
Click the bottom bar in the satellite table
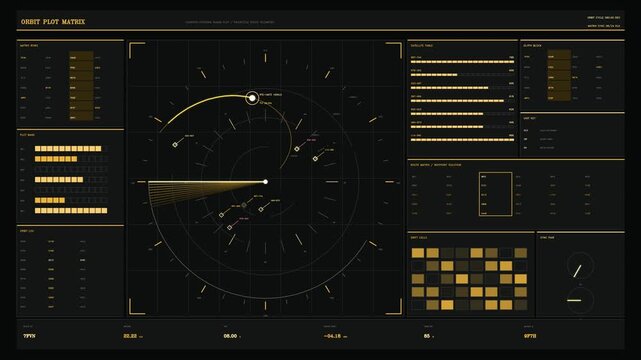click(462, 140)
